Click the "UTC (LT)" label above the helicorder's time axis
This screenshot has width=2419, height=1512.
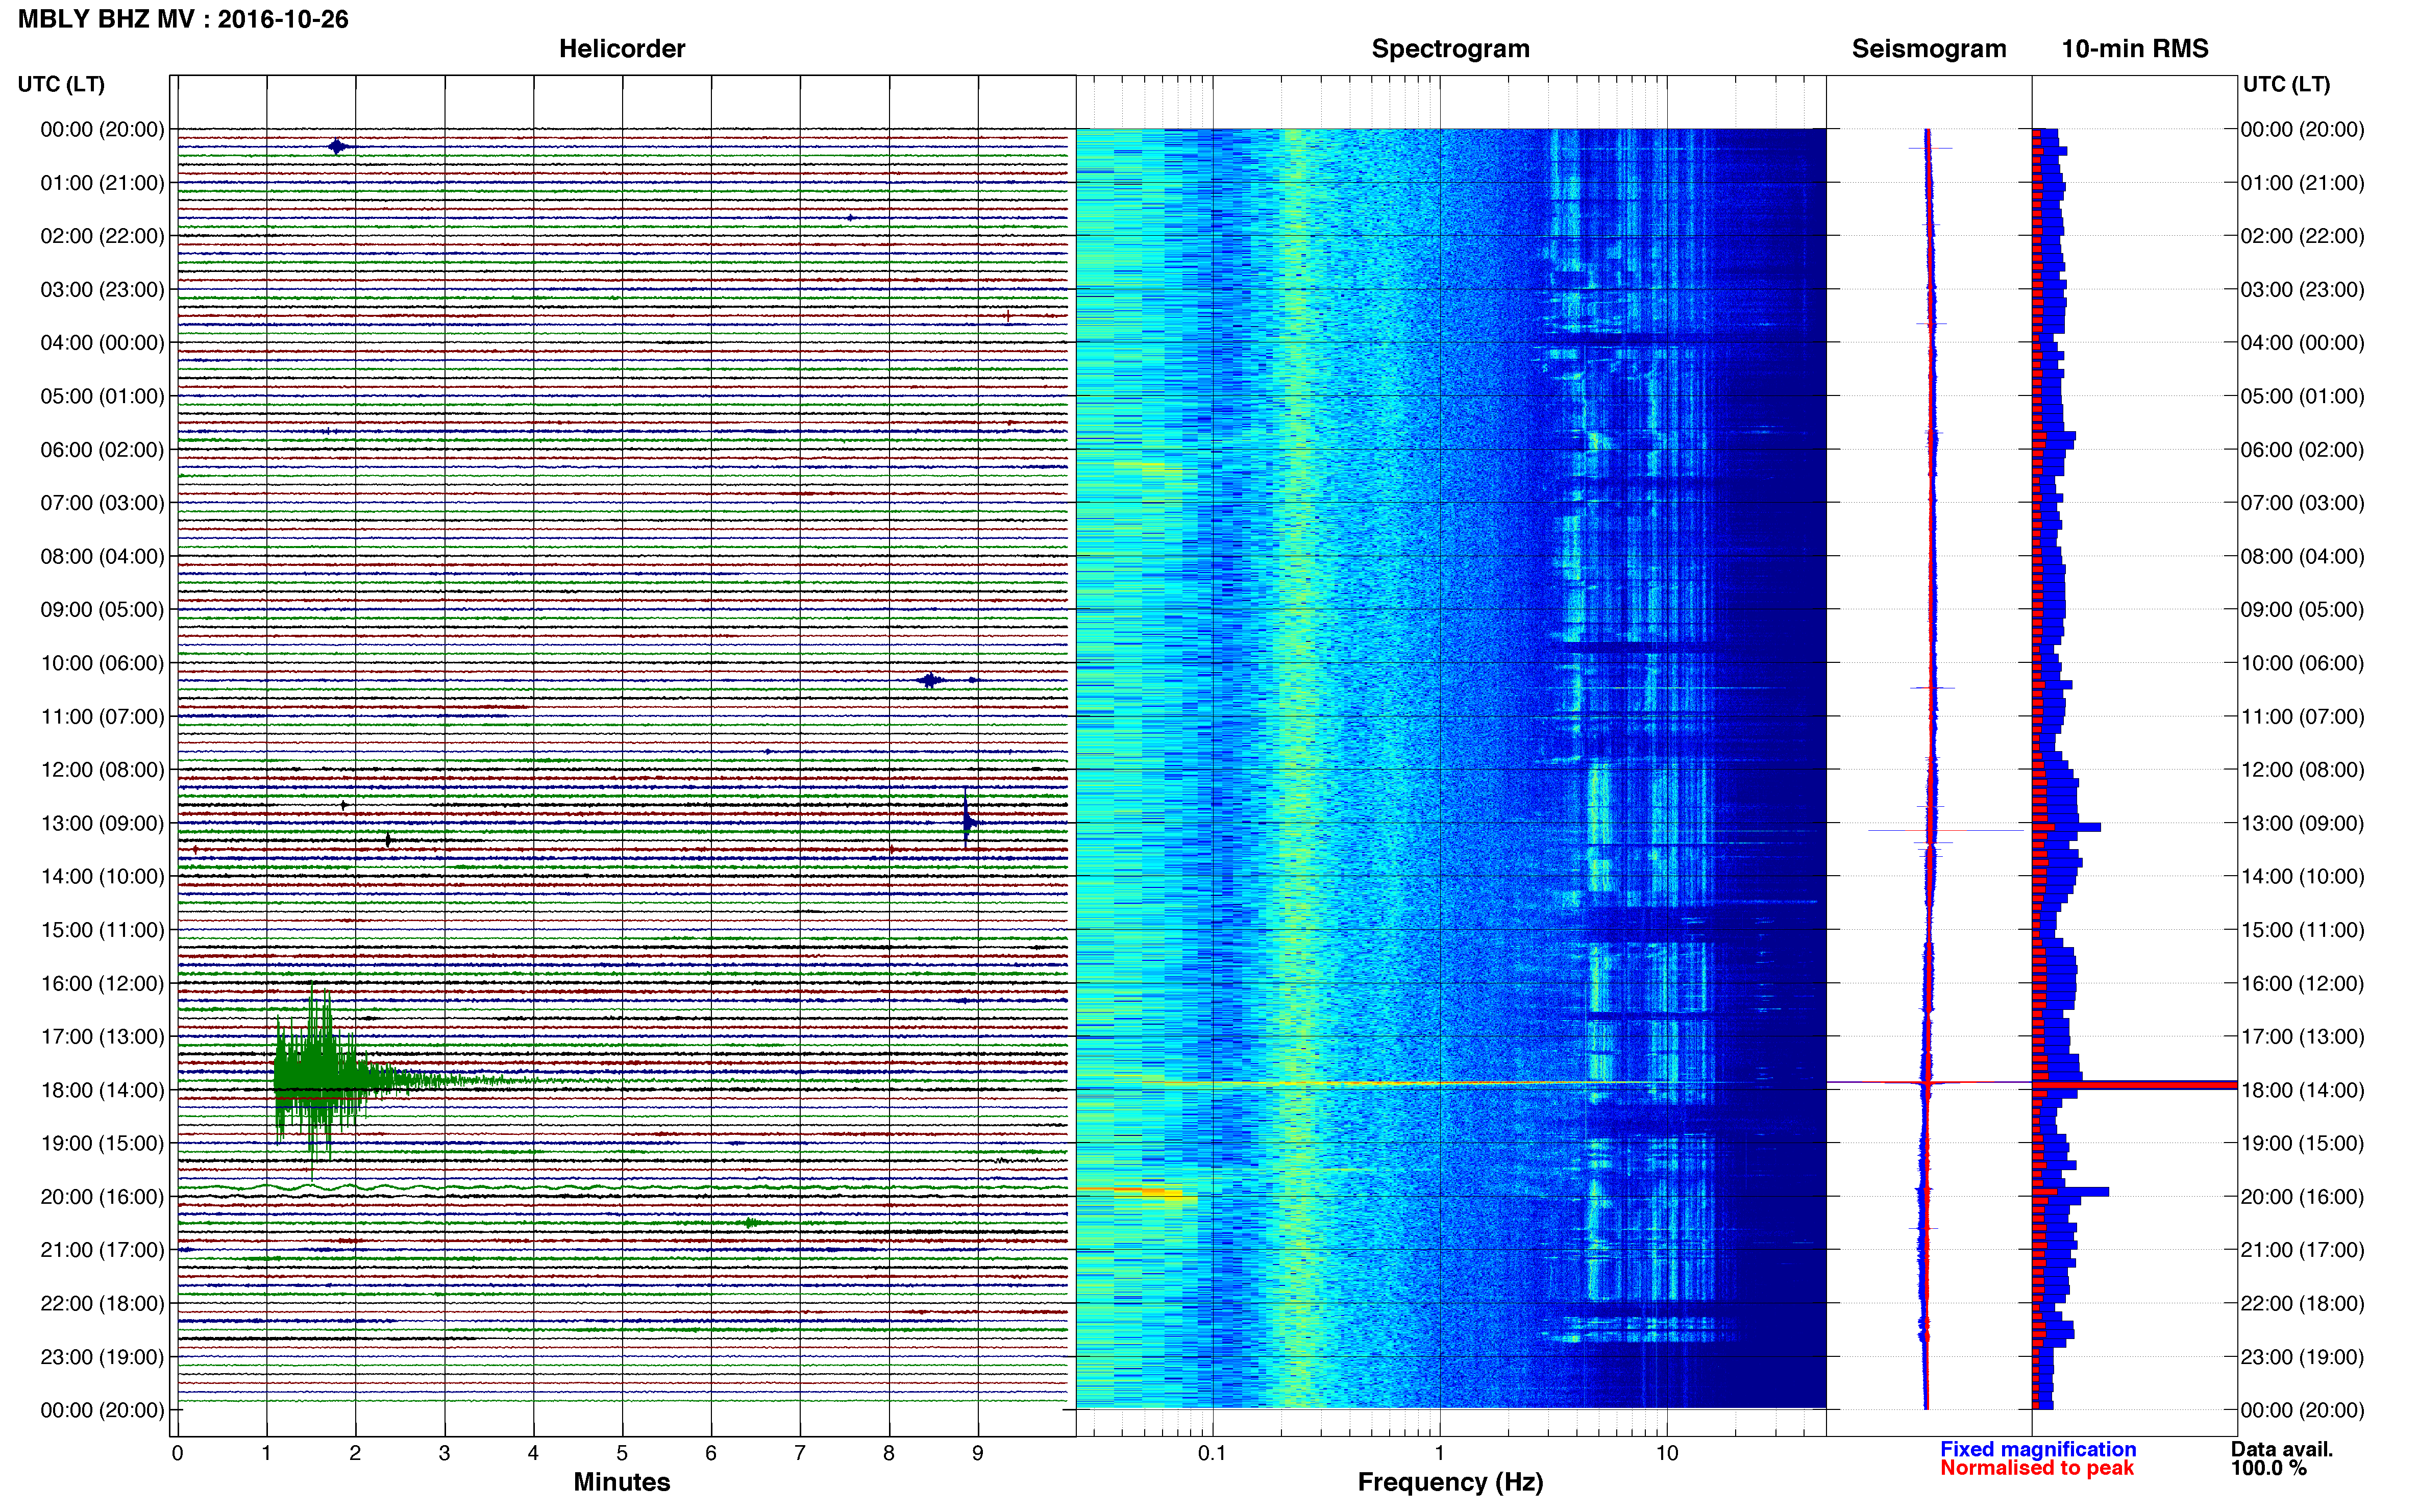[61, 84]
